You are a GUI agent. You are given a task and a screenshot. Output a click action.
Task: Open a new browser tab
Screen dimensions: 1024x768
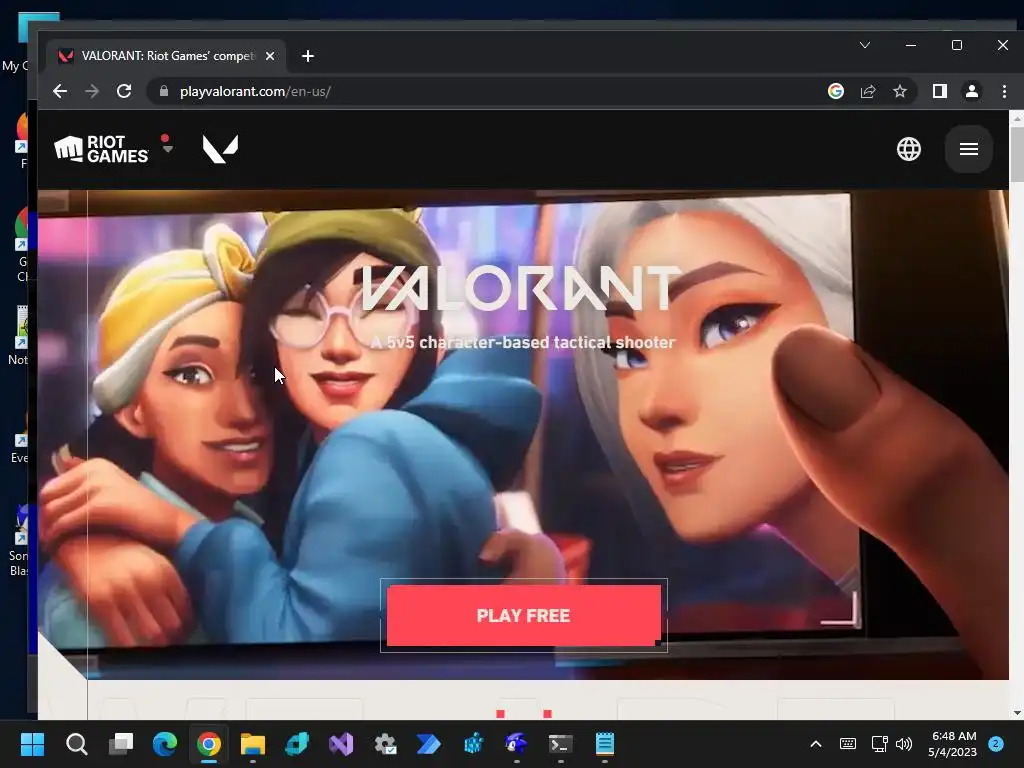tap(308, 56)
